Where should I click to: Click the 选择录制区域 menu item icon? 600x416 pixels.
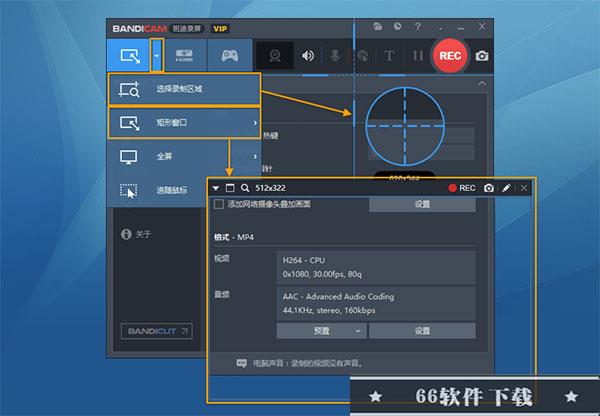pyautogui.click(x=129, y=90)
